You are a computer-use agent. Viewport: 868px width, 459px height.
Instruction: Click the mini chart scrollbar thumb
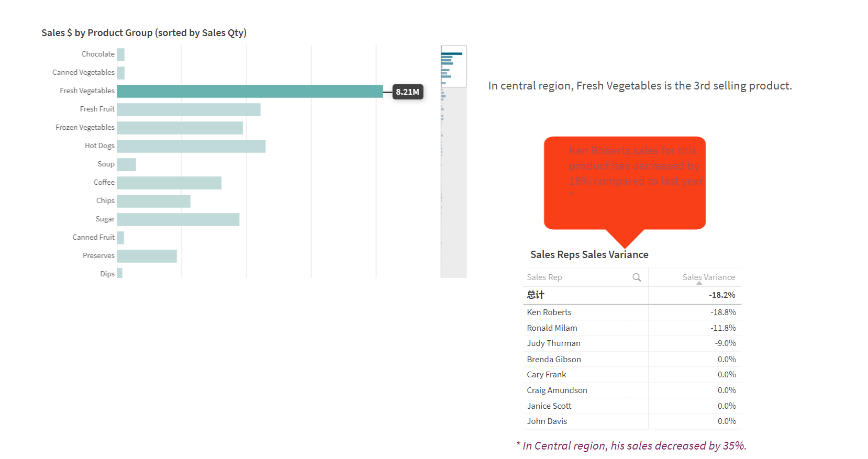[453, 66]
